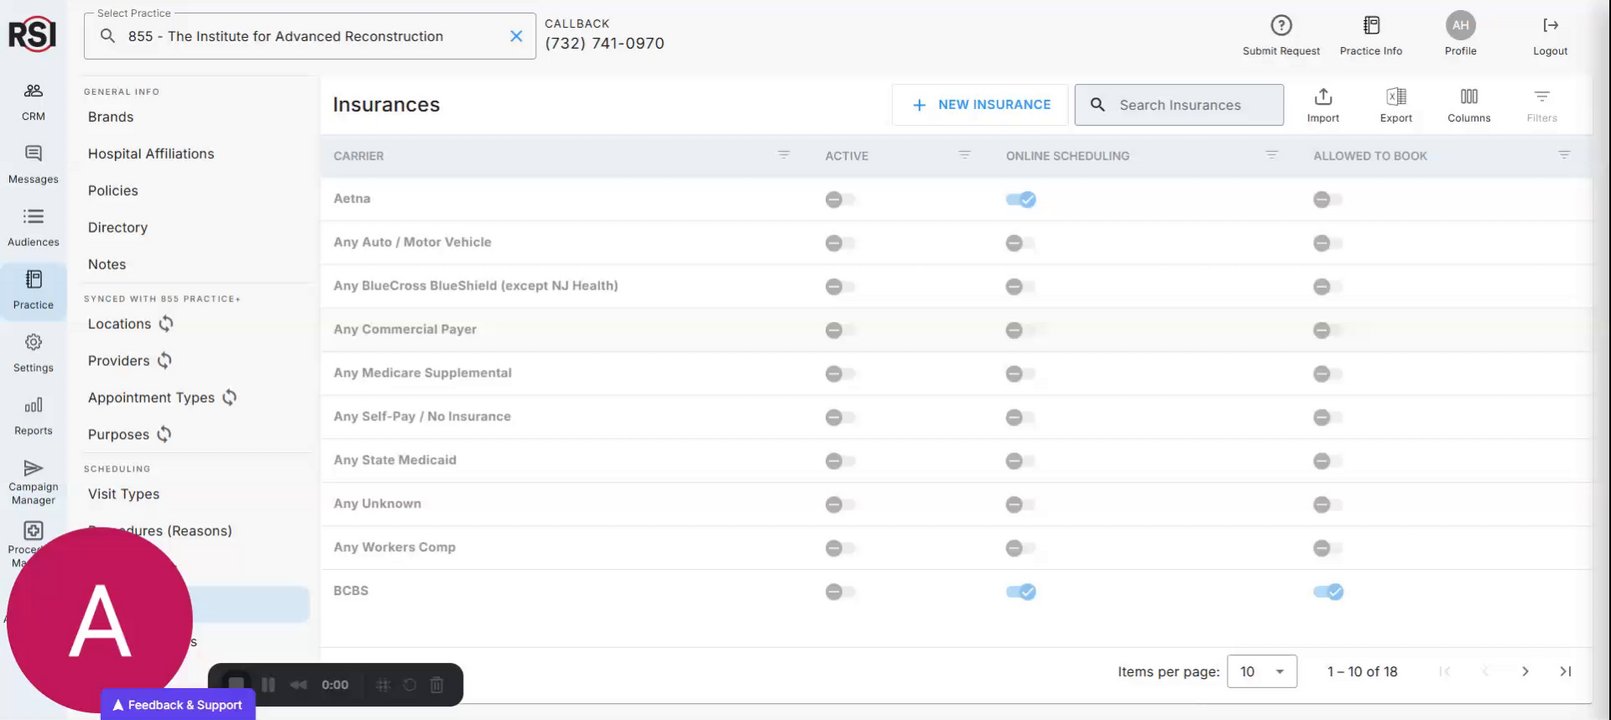The image size is (1611, 720).
Task: Open Allowed To Book column filter menu
Action: click(1565, 155)
